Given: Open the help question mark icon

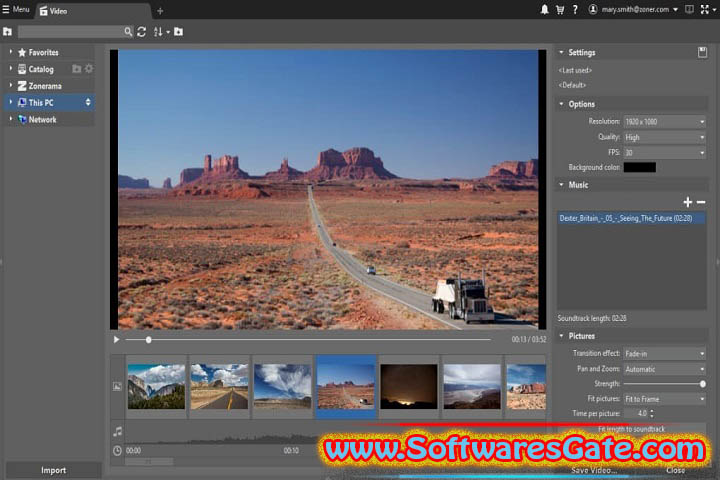Looking at the screenshot, I should coord(575,10).
